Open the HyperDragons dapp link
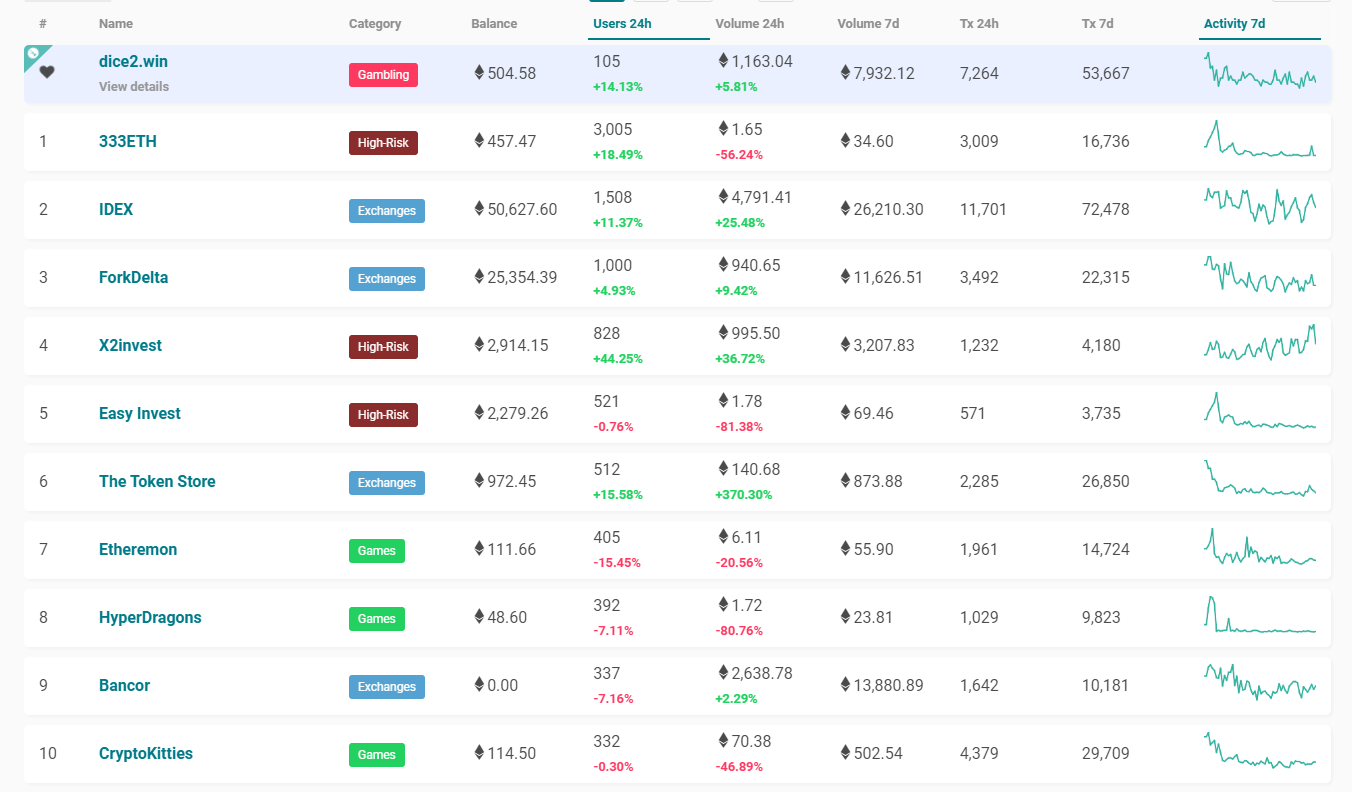 tap(150, 617)
